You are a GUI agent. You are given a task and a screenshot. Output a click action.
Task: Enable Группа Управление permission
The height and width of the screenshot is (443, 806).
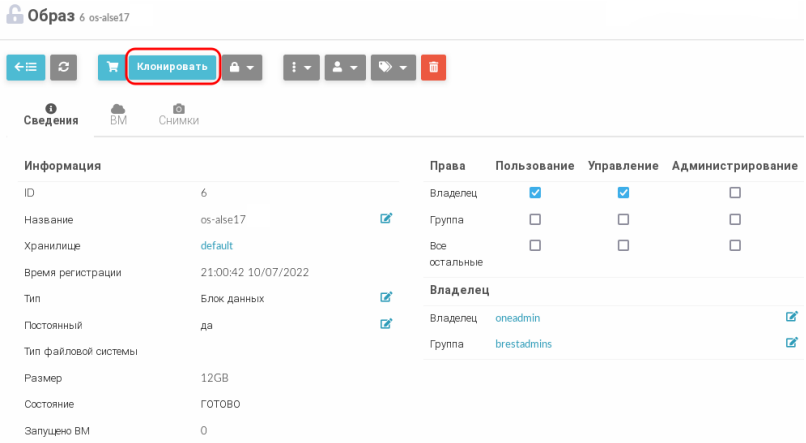click(x=623, y=219)
